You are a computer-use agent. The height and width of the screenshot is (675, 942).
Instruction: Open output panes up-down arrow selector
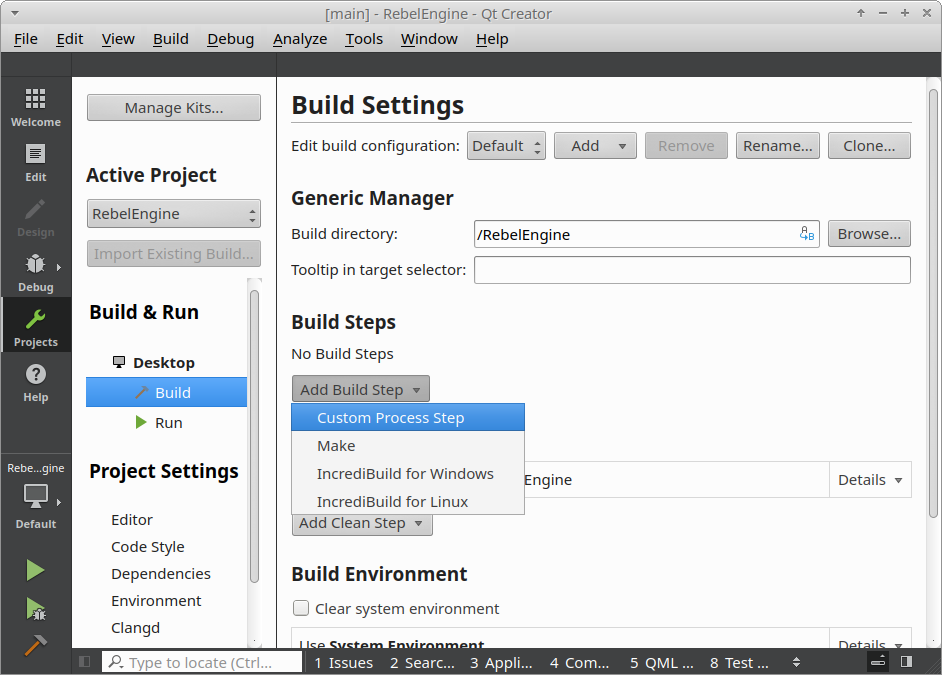[x=796, y=662]
